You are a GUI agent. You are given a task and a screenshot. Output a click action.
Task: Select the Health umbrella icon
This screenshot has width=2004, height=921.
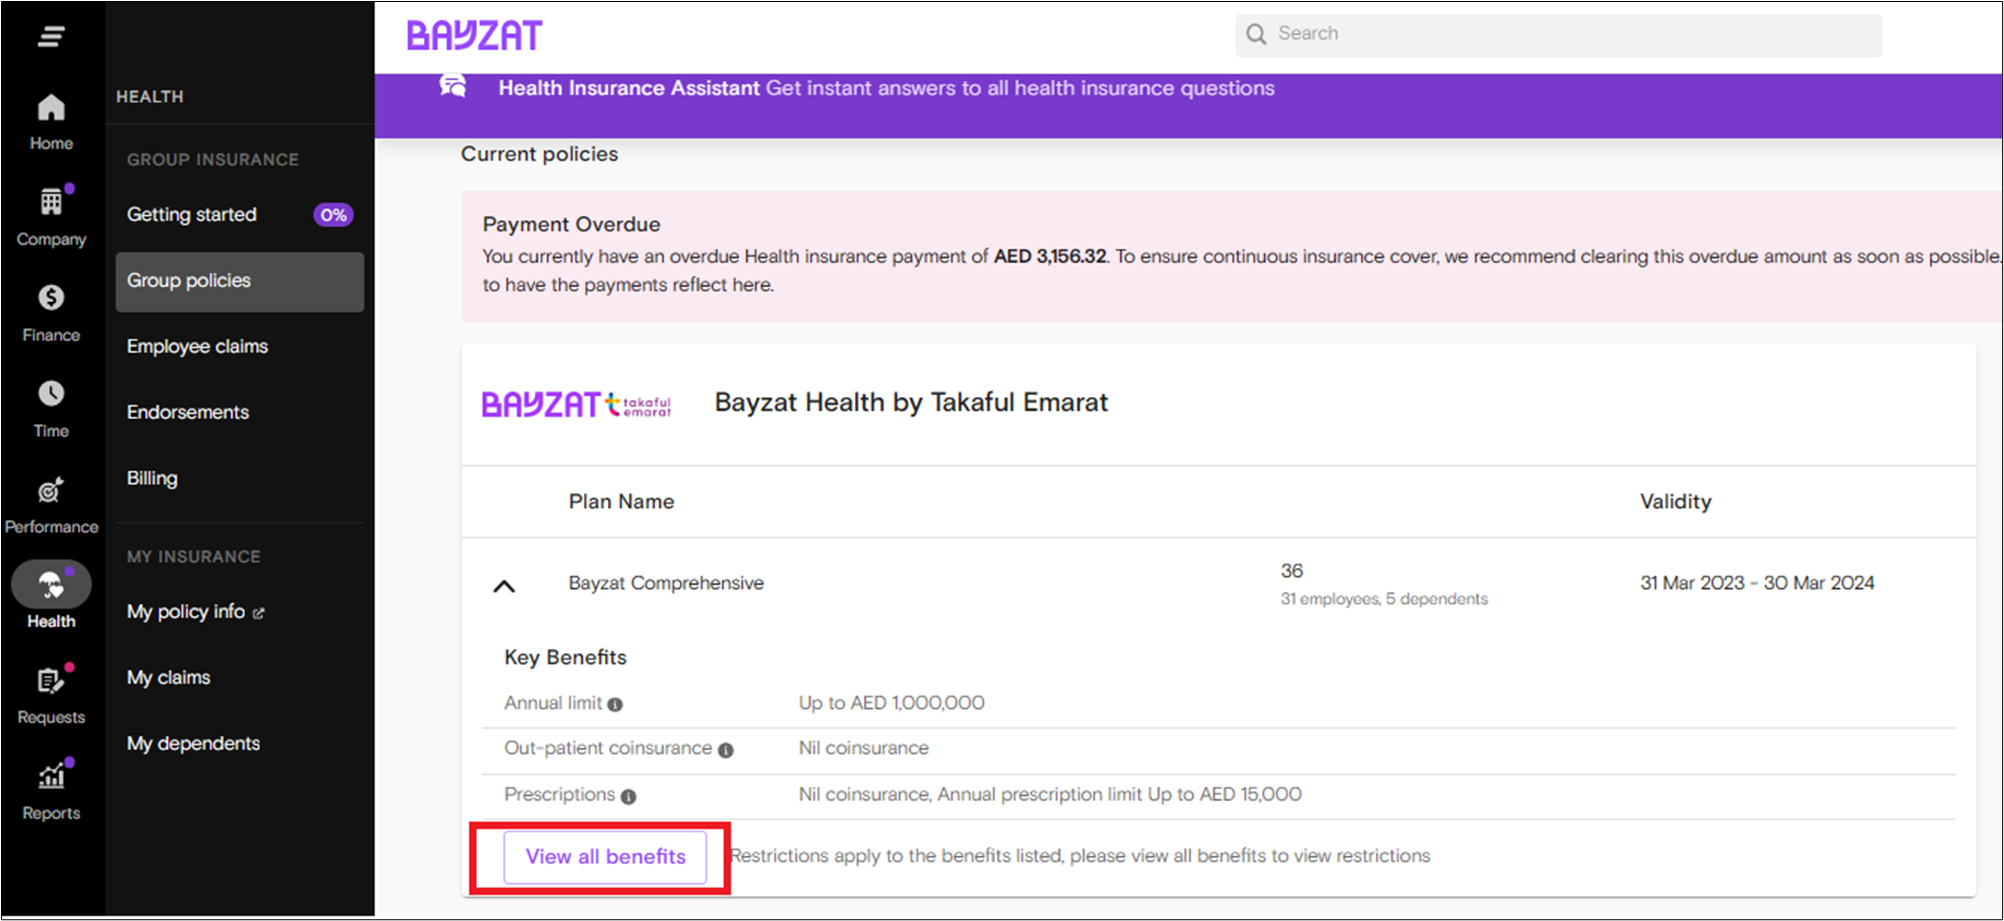(x=51, y=585)
